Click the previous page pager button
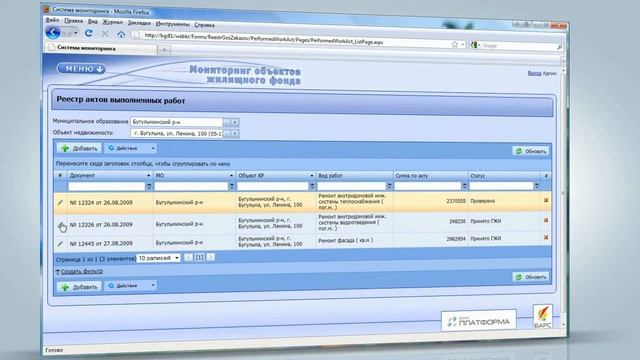 tap(188, 258)
